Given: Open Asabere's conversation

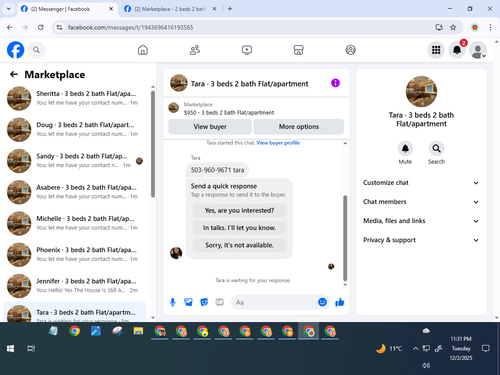Looking at the screenshot, I should [75, 192].
